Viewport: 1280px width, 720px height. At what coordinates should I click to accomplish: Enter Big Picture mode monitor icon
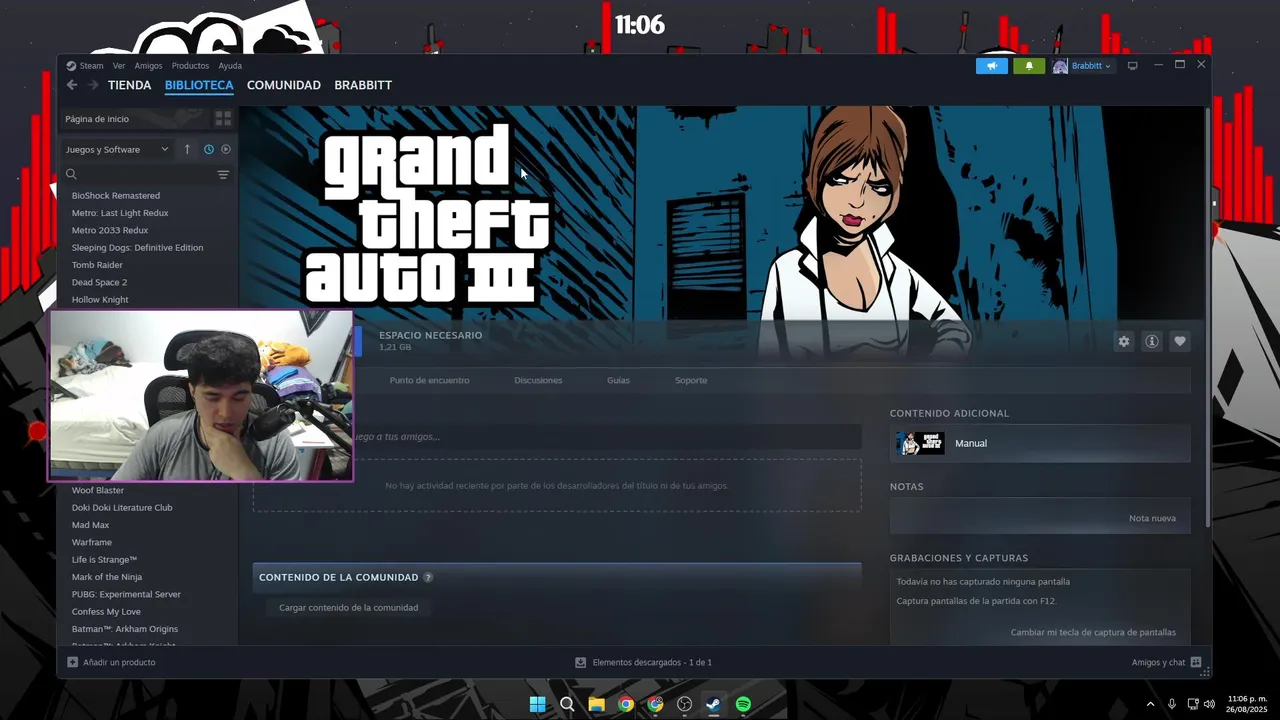click(1132, 66)
